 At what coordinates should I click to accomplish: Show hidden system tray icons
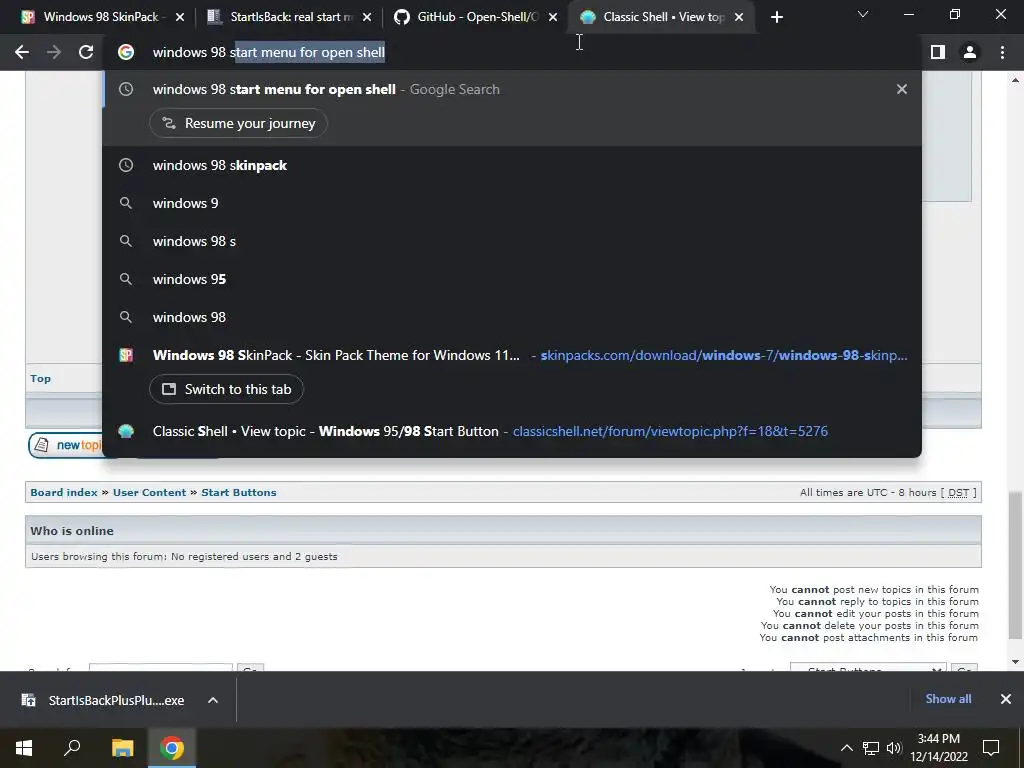[846, 748]
